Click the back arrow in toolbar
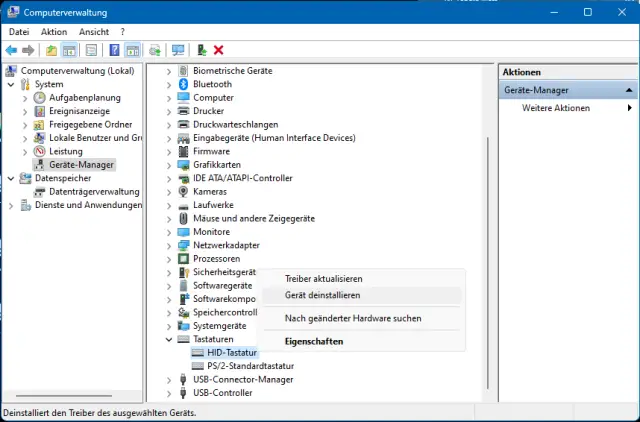Viewport: 640px width, 422px height. pos(11,50)
